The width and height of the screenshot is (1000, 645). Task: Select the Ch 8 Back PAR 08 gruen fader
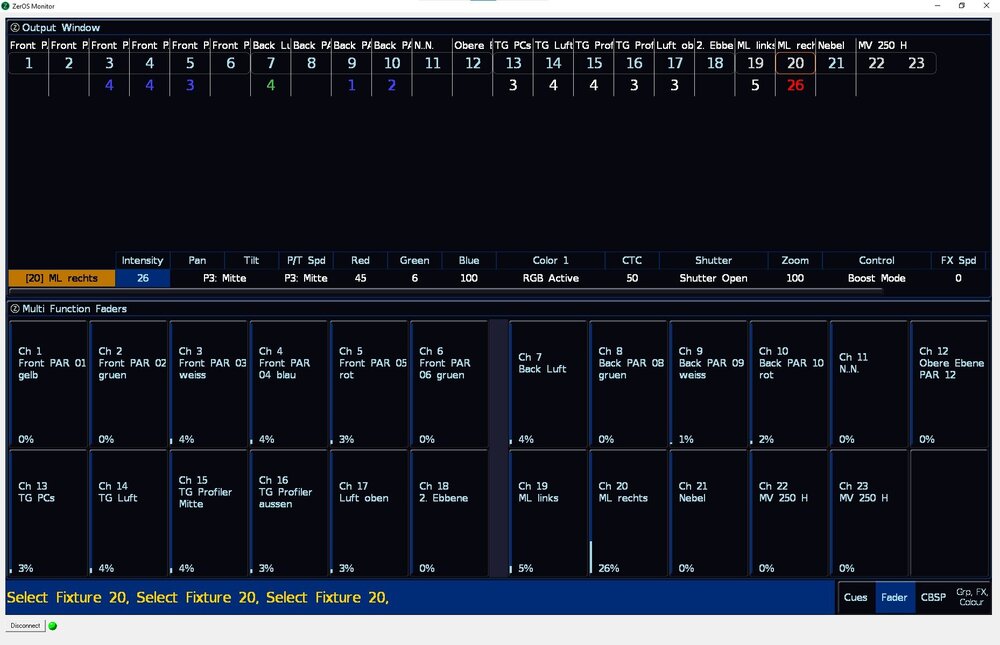[629, 384]
